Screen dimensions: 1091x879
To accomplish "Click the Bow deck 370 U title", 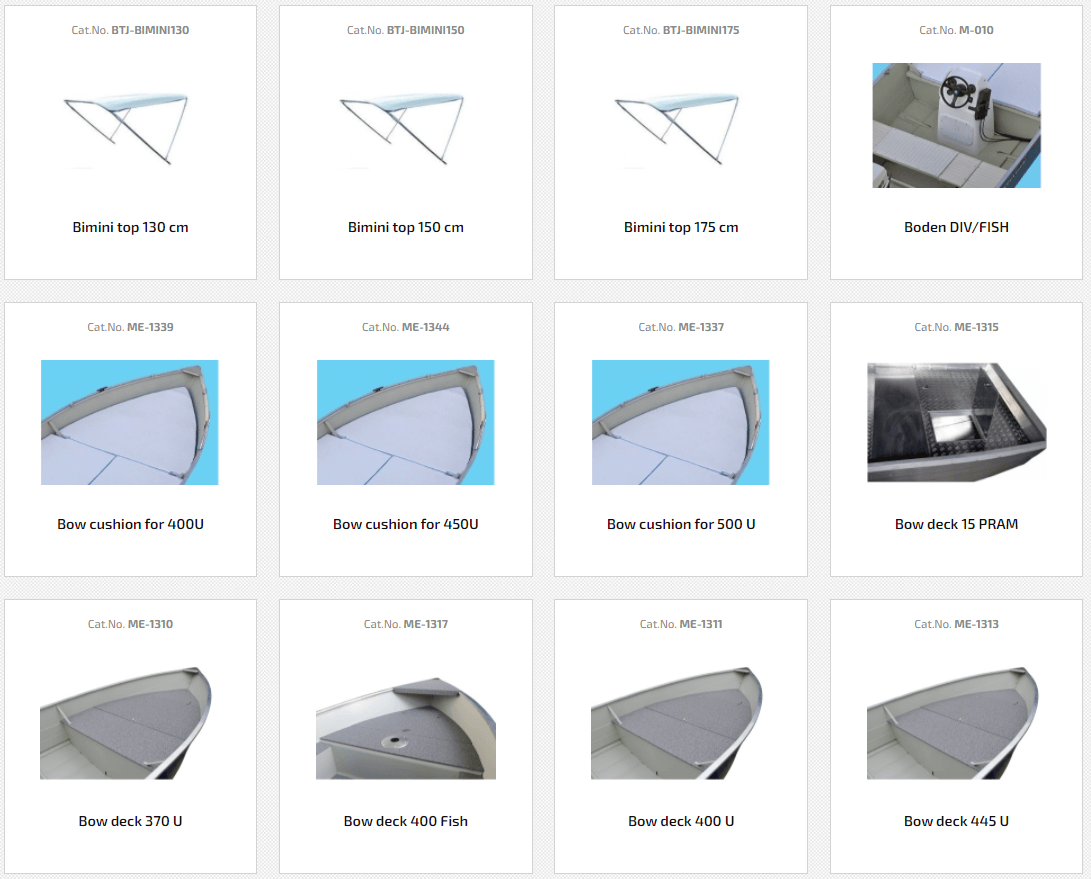I will 130,821.
